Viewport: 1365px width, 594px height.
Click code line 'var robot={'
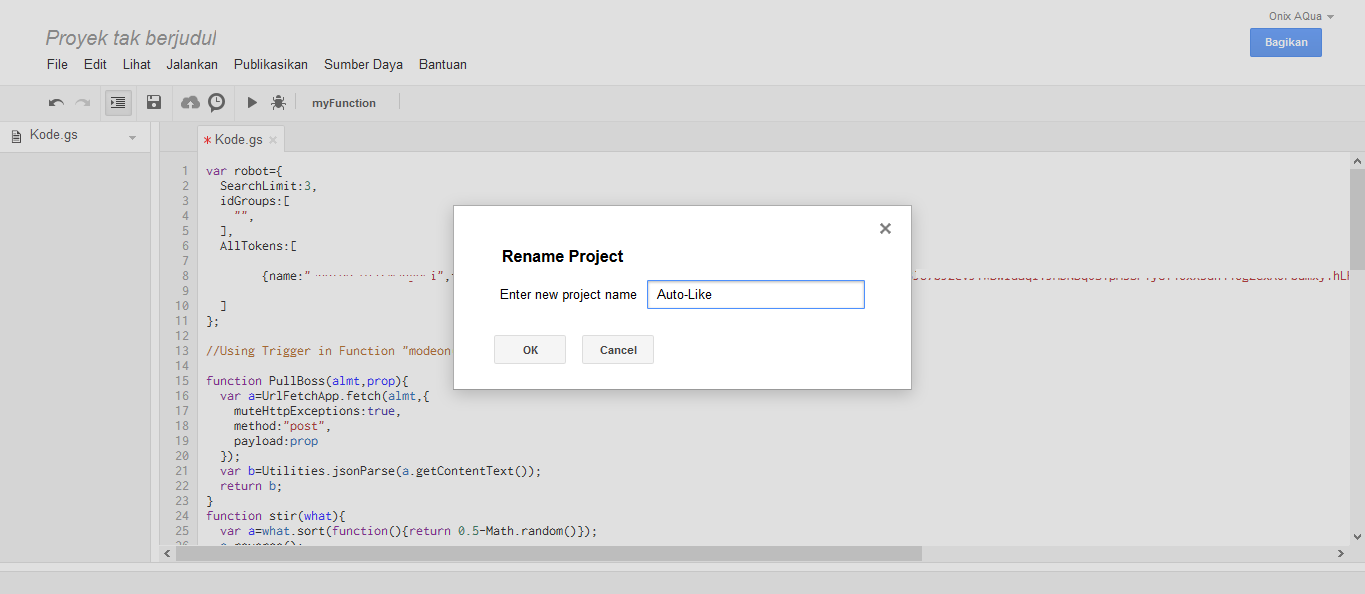(x=245, y=171)
